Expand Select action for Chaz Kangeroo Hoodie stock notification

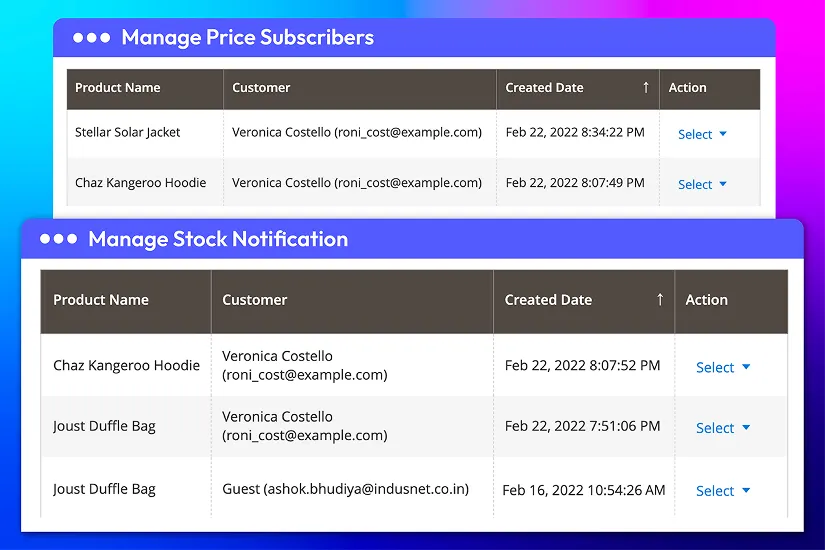coord(722,367)
